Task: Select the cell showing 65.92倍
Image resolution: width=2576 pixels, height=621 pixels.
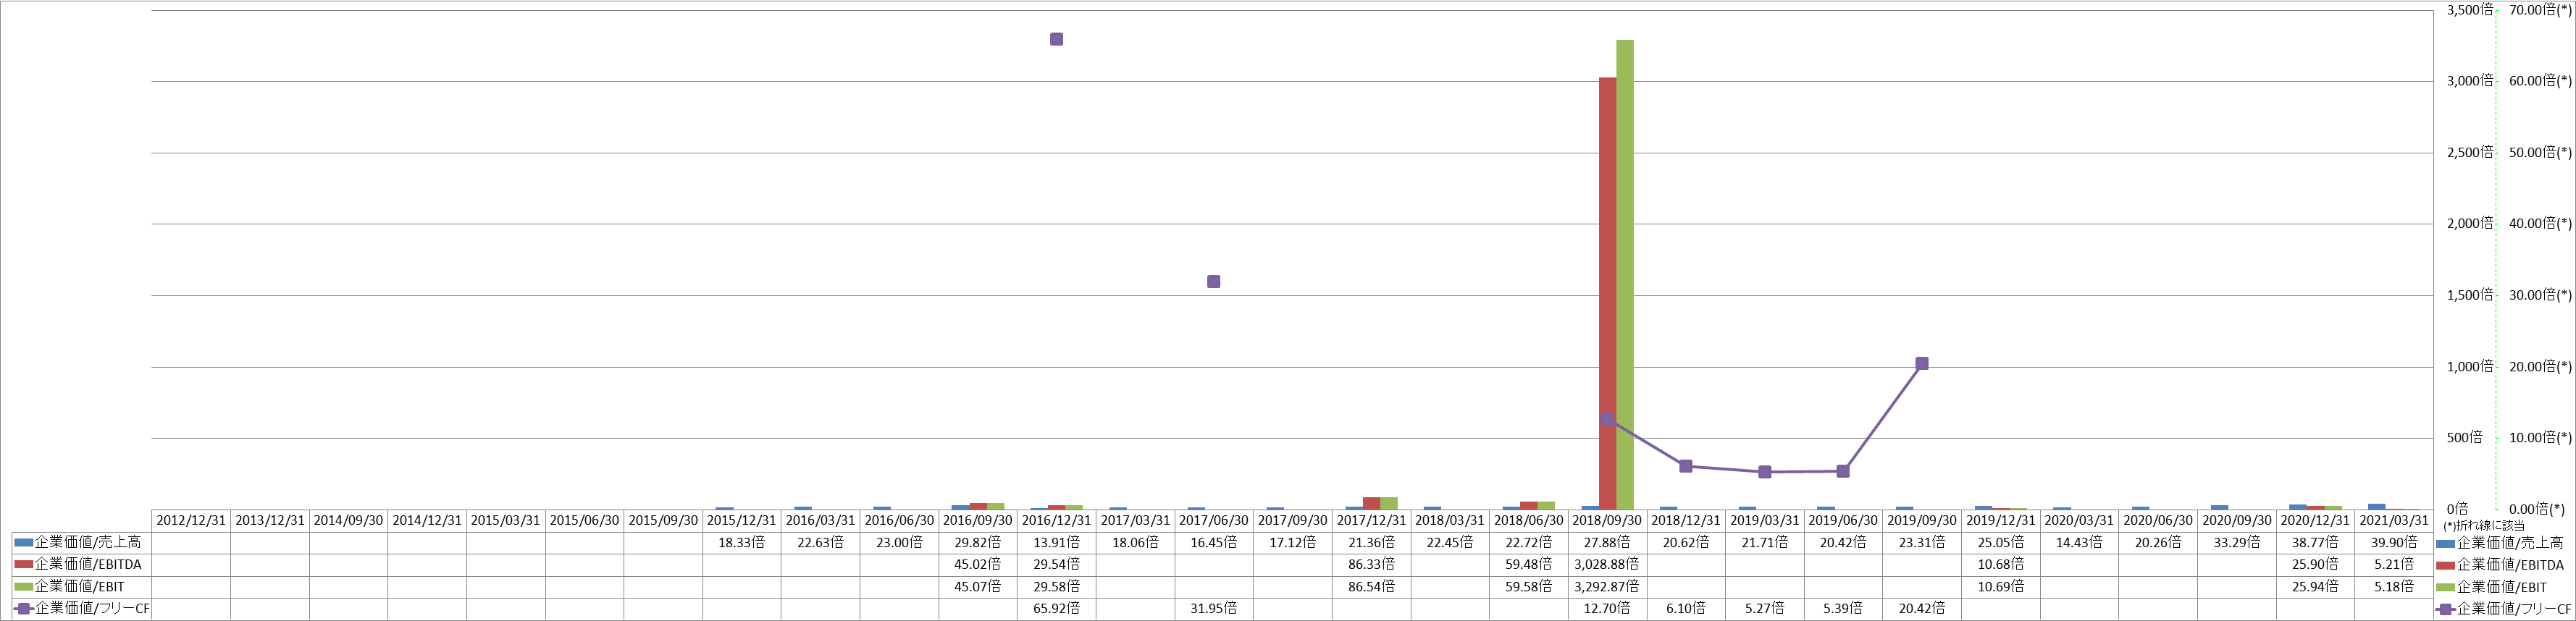Action: coord(1056,608)
